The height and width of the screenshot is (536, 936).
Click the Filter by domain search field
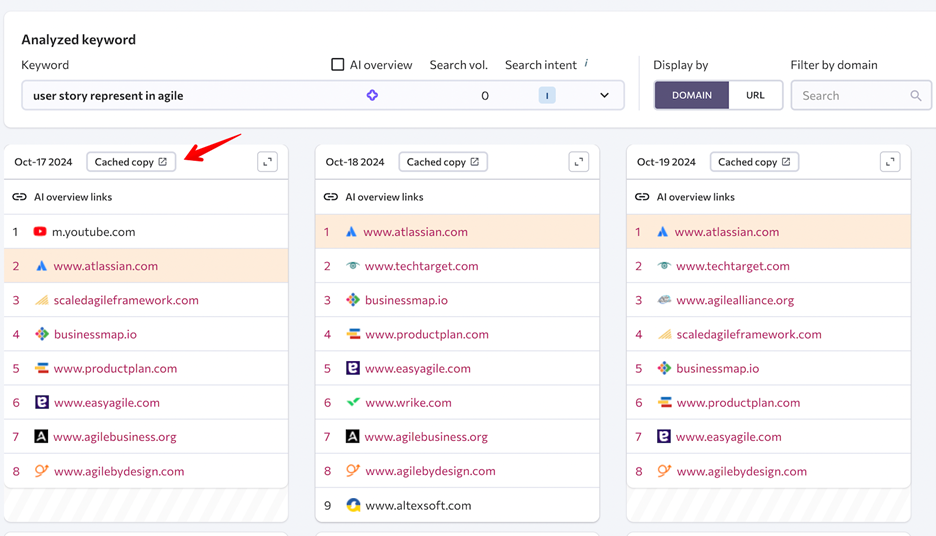[x=850, y=96]
